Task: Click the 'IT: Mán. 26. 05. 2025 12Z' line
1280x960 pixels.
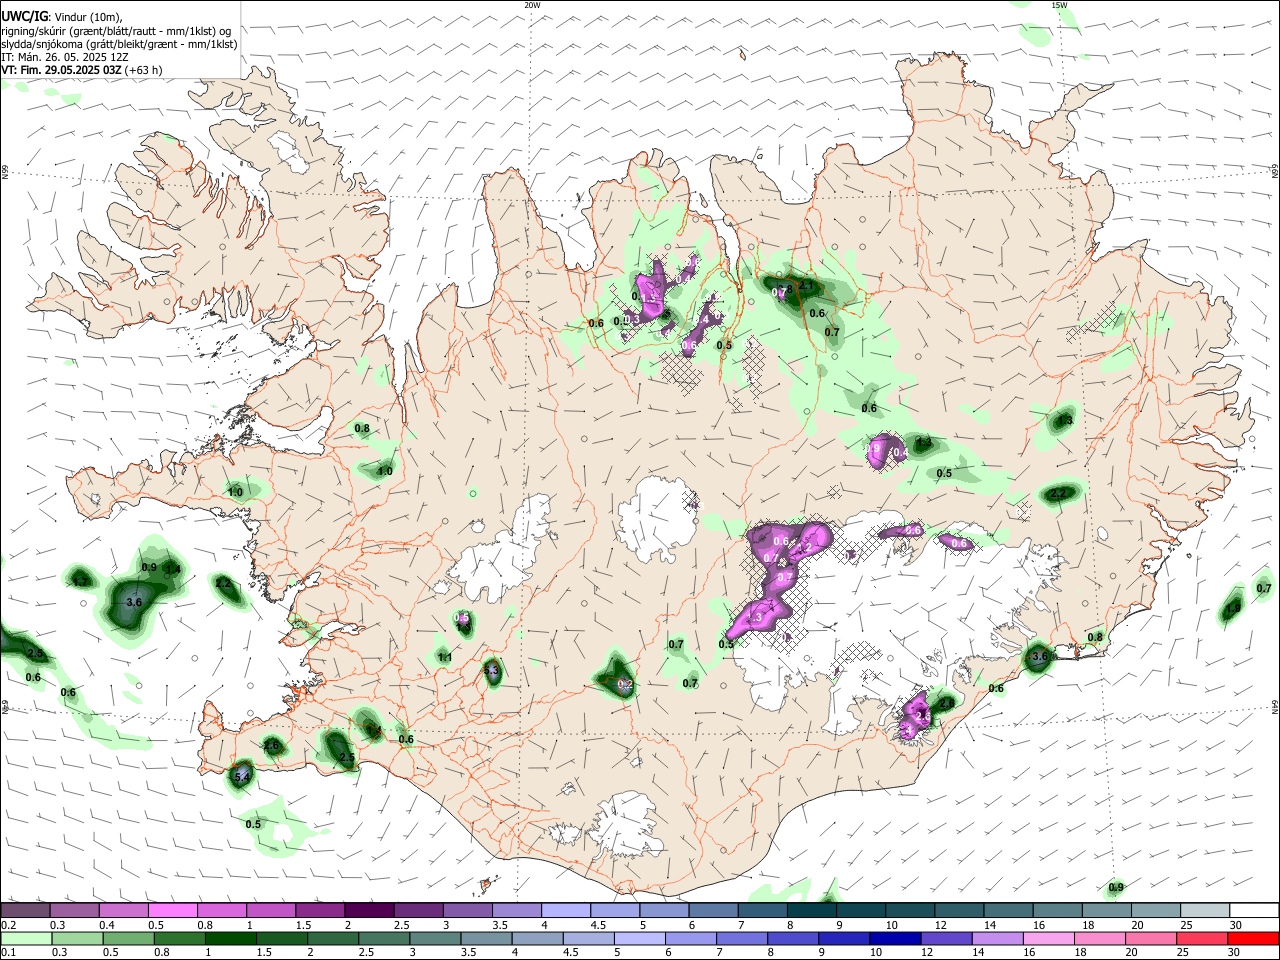Action: (65, 57)
